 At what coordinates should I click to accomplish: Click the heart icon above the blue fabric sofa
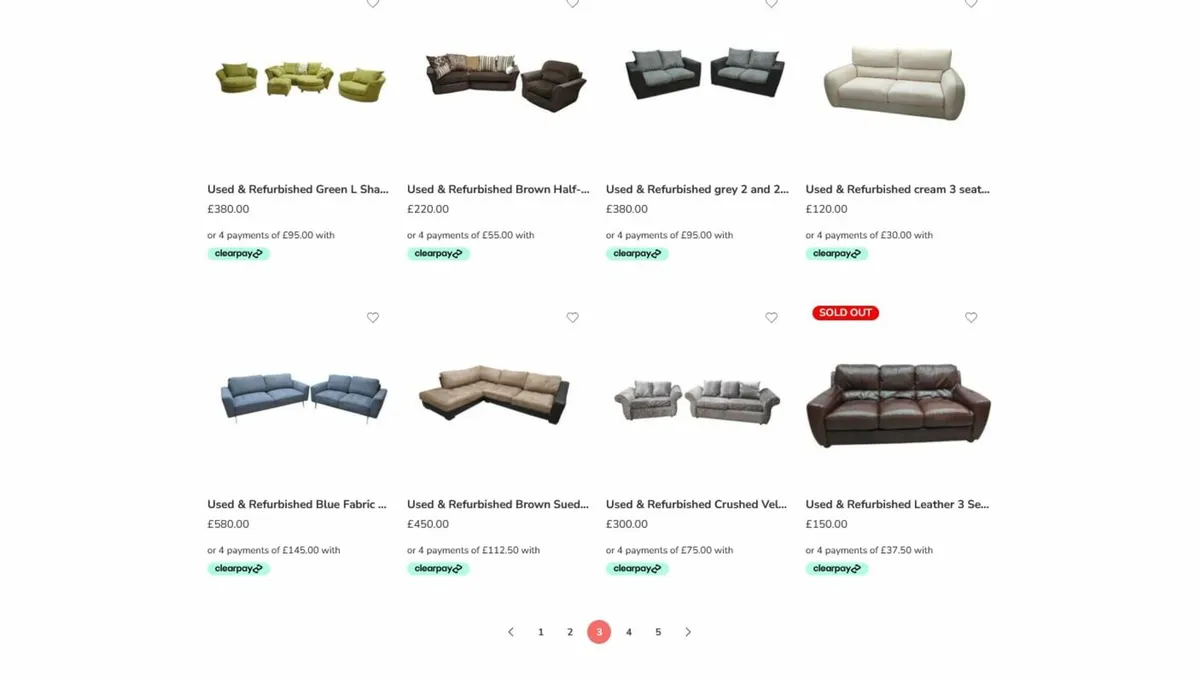click(373, 317)
